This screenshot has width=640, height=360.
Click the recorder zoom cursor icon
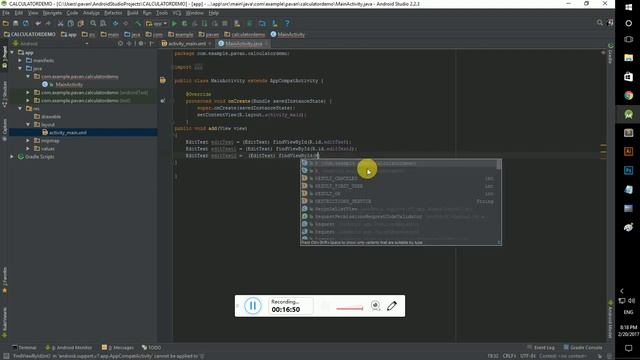[x=376, y=306]
